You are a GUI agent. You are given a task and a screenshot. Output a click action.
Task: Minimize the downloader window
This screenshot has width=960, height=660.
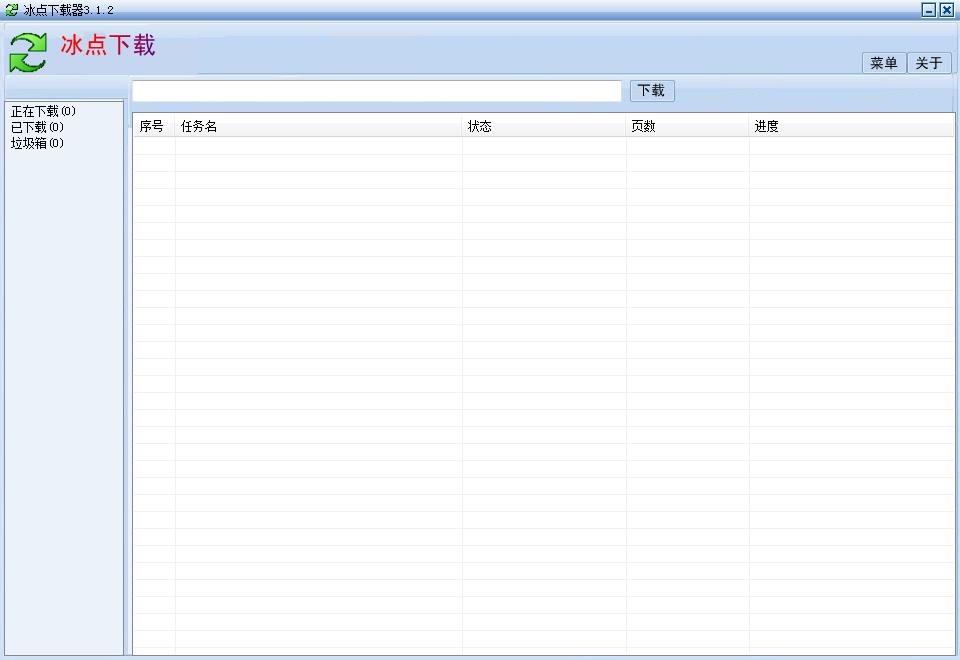pyautogui.click(x=929, y=9)
